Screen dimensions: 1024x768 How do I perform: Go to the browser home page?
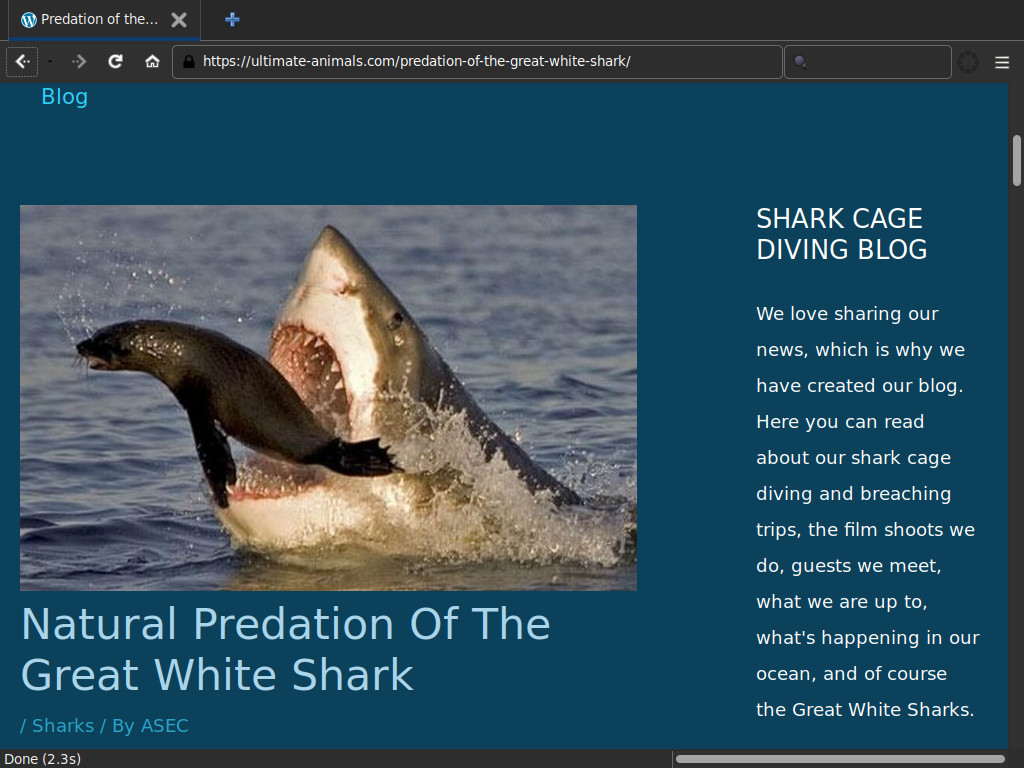(152, 62)
